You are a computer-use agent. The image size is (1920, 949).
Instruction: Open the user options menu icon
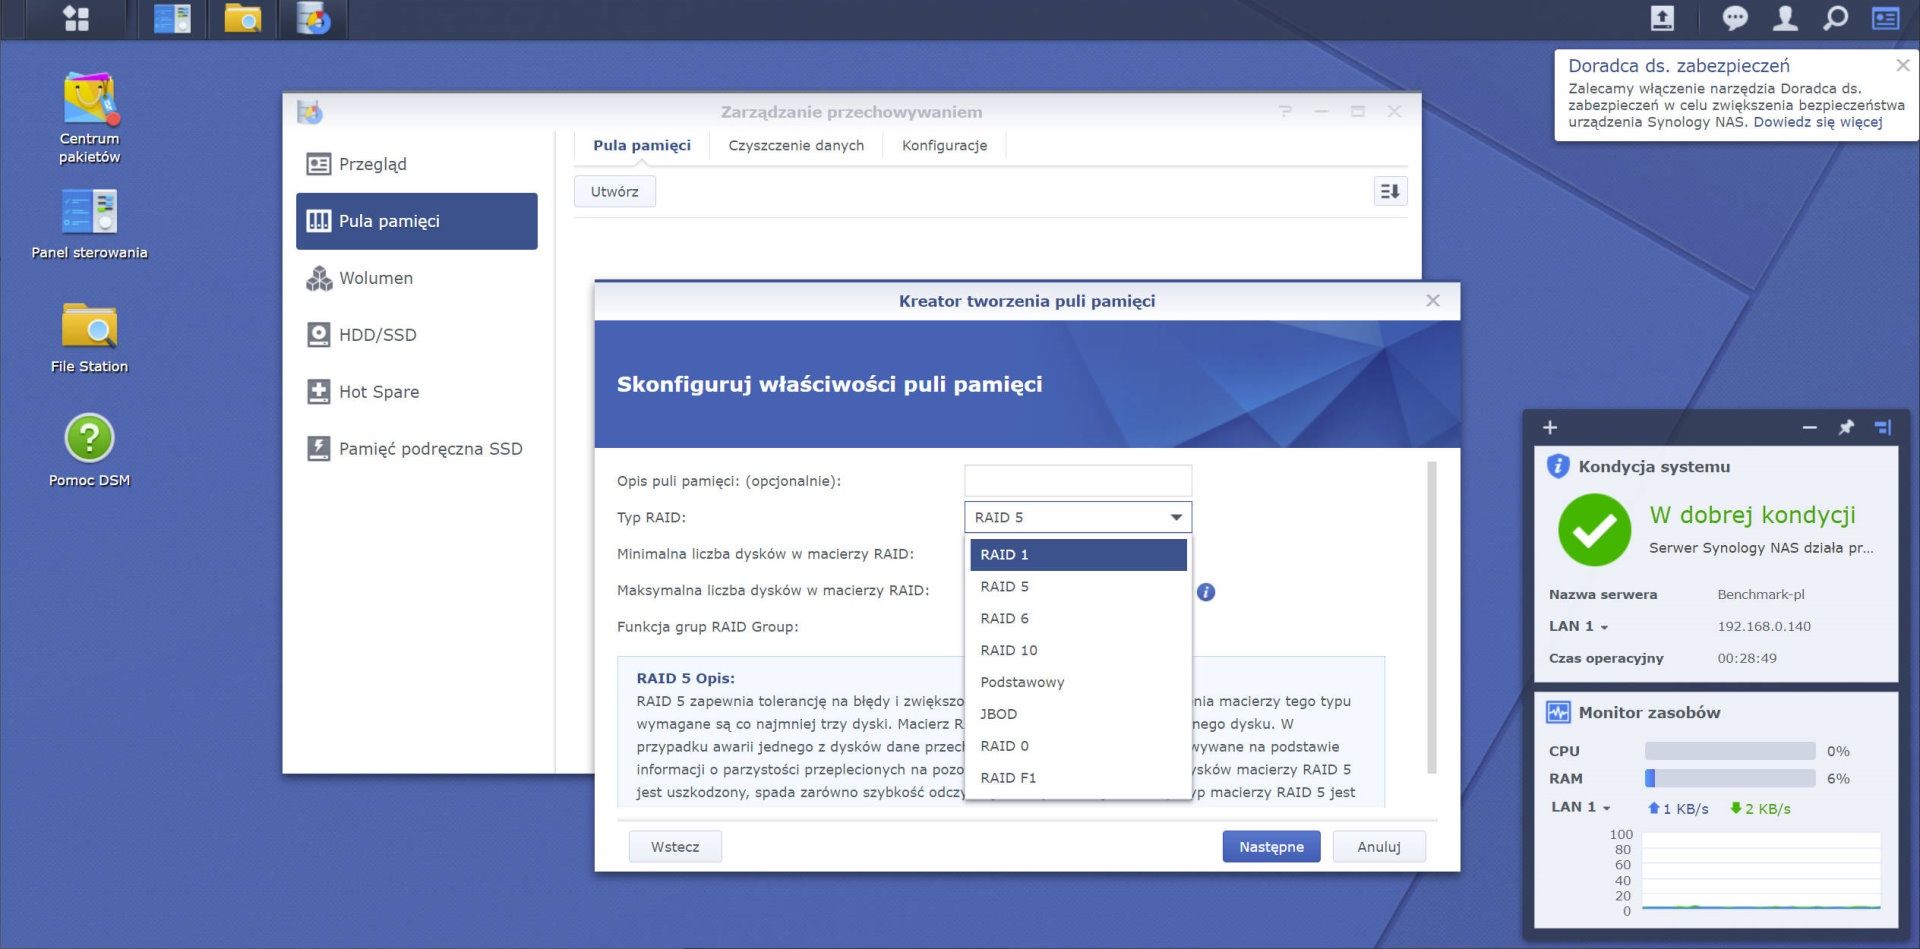(1785, 18)
